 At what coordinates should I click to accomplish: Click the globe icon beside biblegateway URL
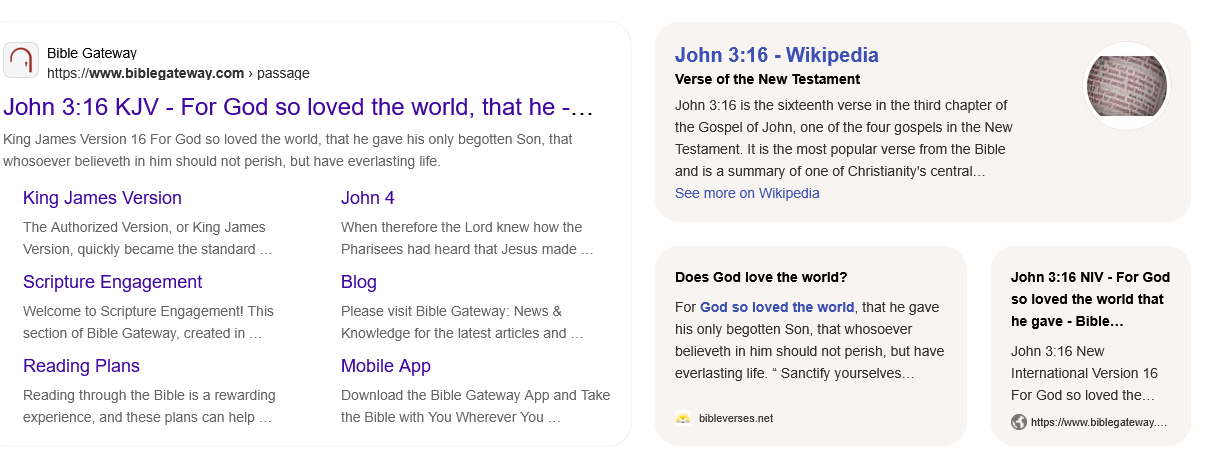pyautogui.click(x=1019, y=422)
